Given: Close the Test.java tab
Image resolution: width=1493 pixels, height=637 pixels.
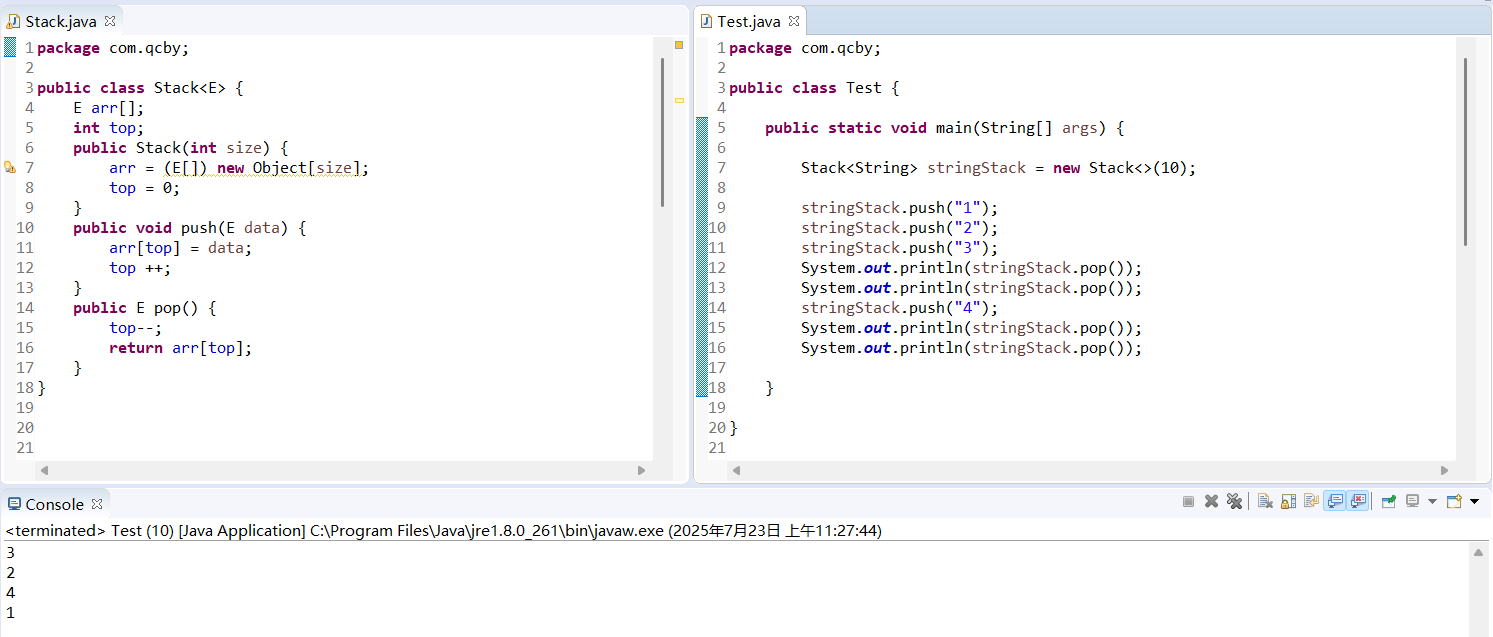Looking at the screenshot, I should (794, 21).
